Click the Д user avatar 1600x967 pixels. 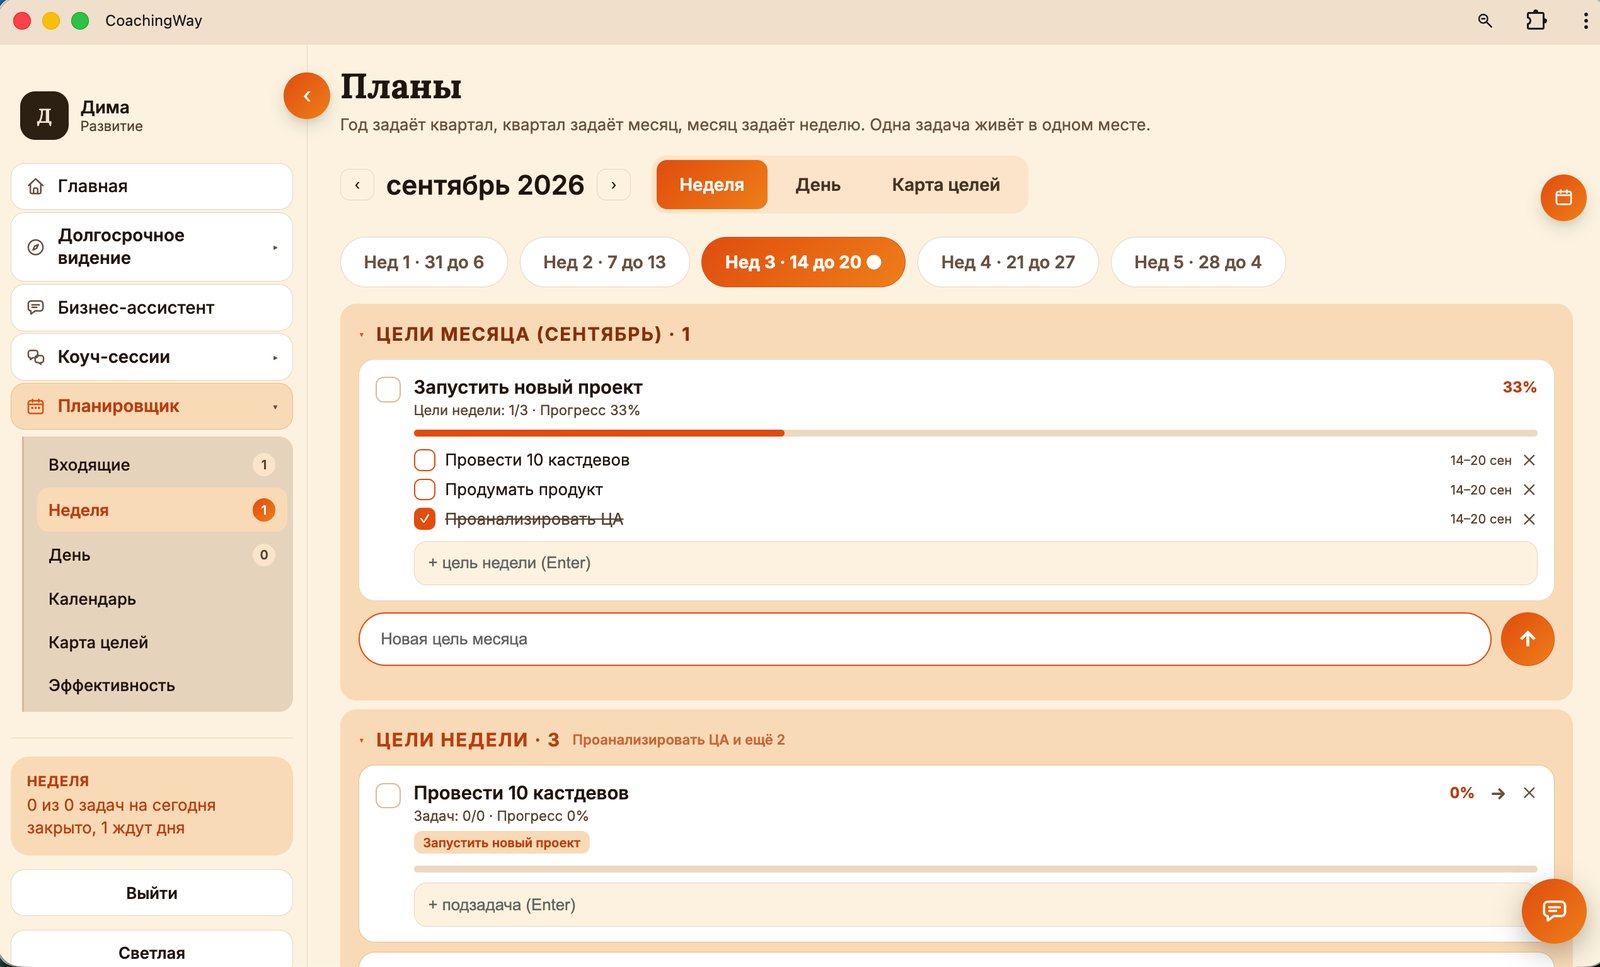[44, 116]
